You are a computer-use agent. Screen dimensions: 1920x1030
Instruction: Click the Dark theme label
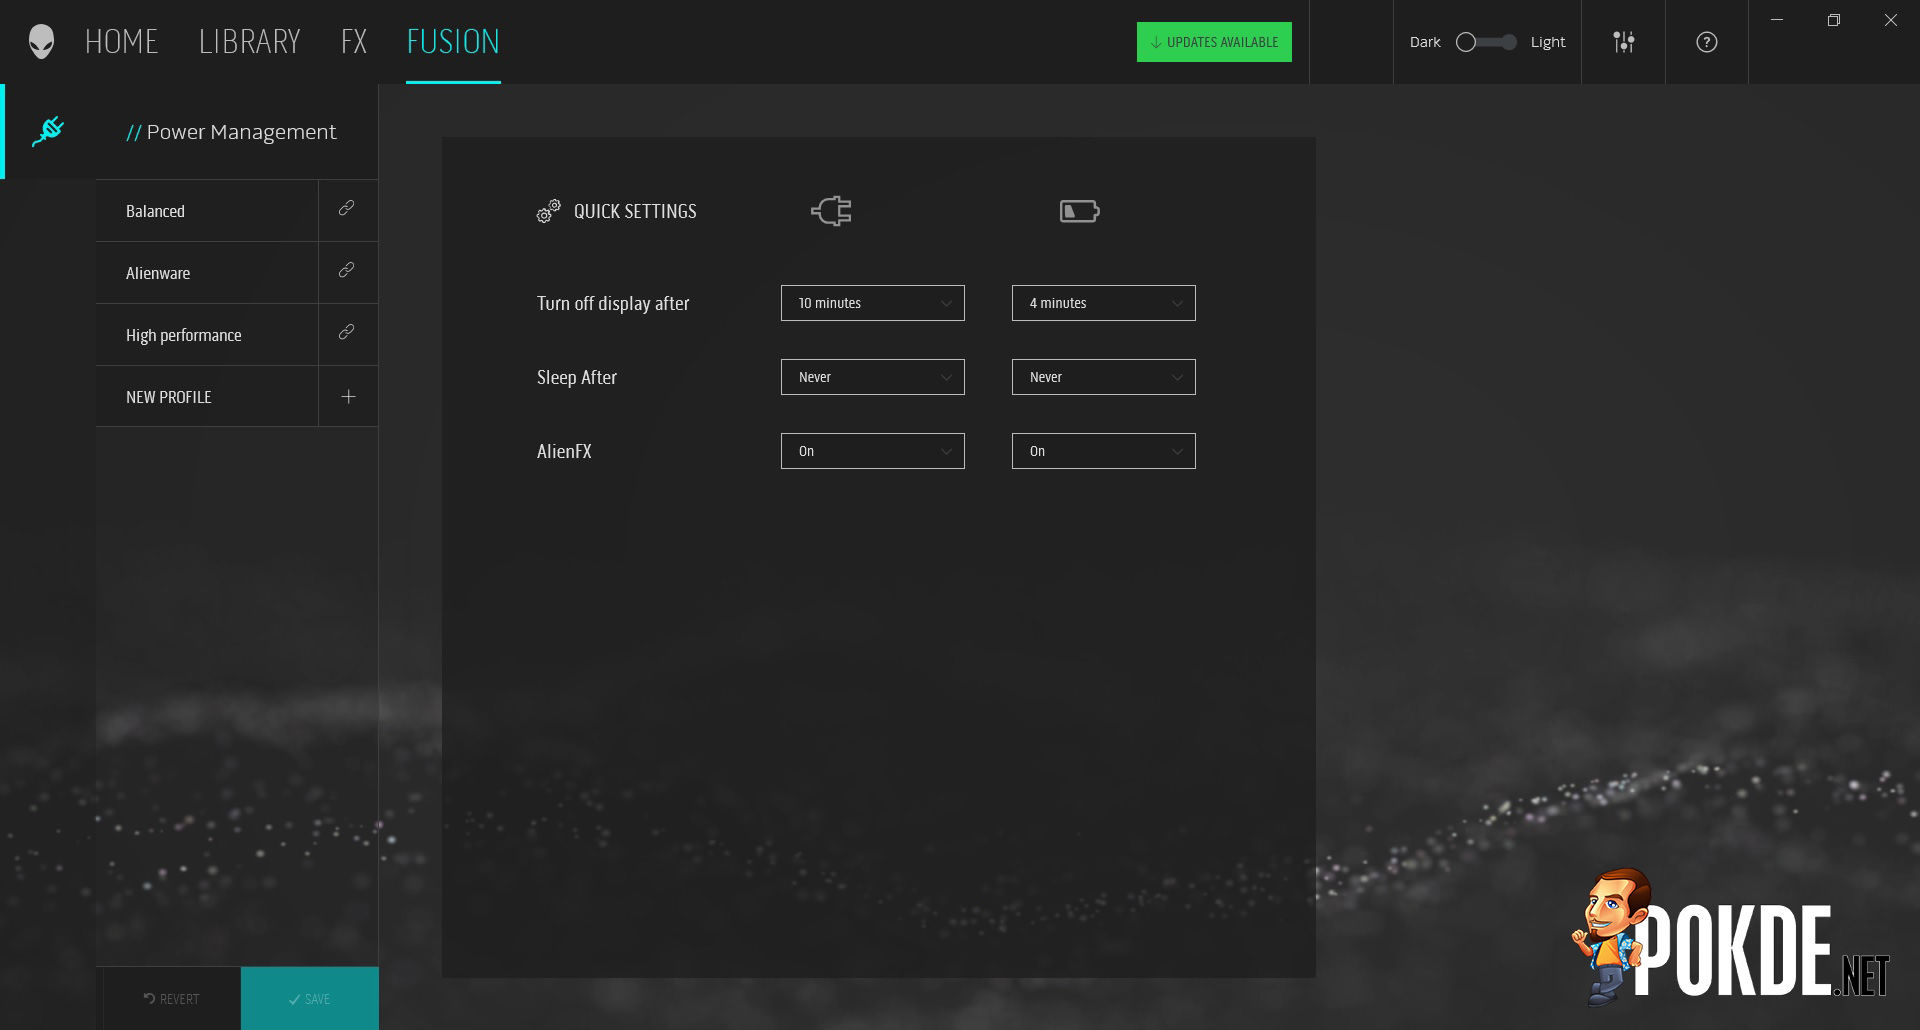tap(1425, 42)
